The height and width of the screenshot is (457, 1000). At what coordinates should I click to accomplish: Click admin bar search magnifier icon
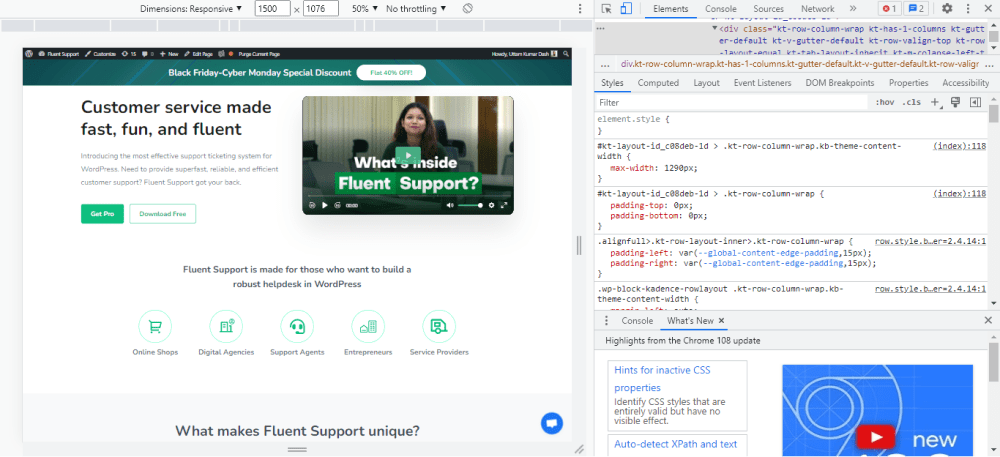[x=566, y=54]
